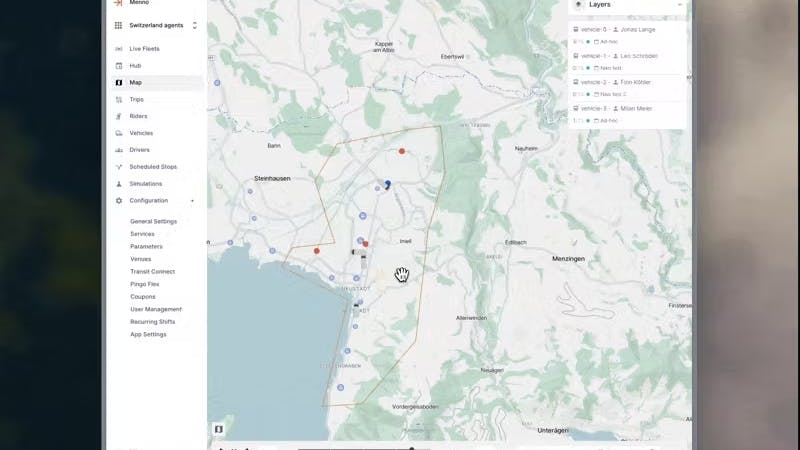Image resolution: width=800 pixels, height=450 pixels.
Task: Open the Hub page
Action: pyautogui.click(x=157, y=66)
